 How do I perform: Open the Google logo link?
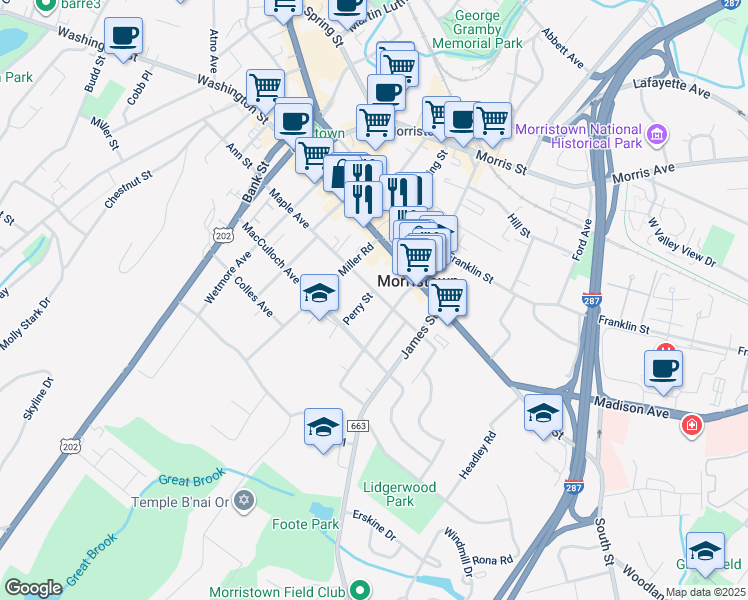click(34, 589)
